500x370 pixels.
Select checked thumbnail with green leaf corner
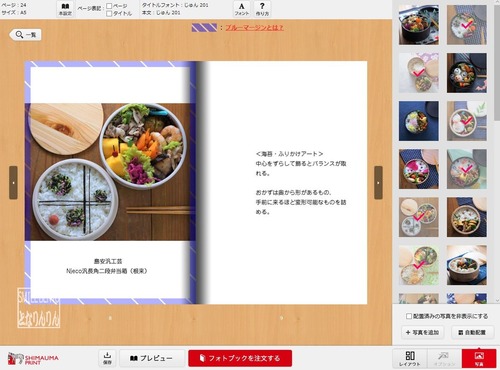click(467, 121)
